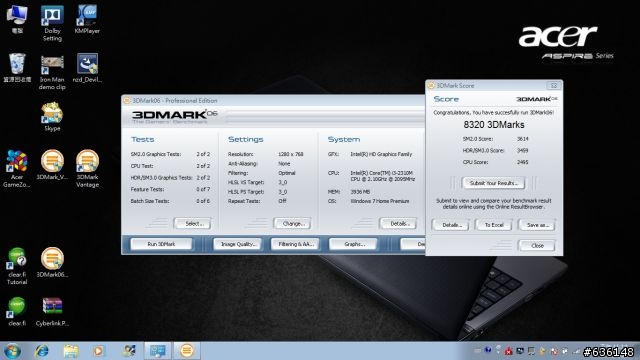
Task: Click the Change... button under Settings
Action: (x=292, y=223)
